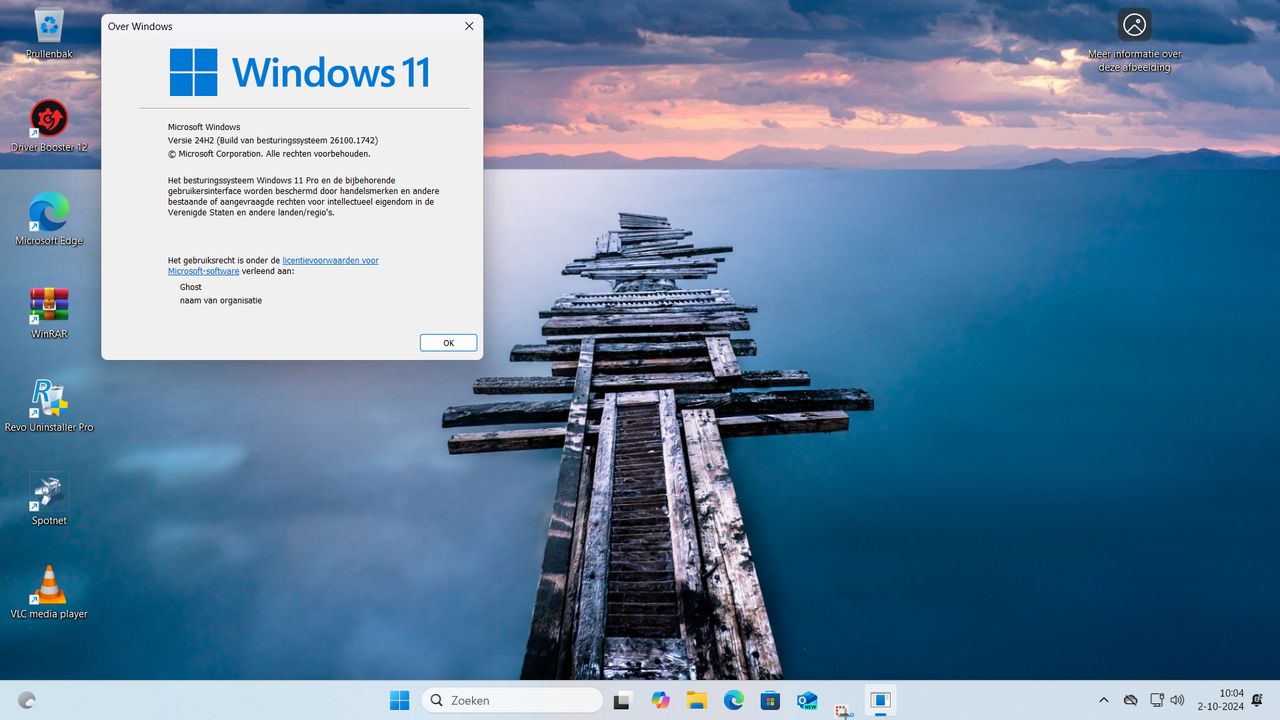Select the WinRAR desktop shortcut

[49, 313]
